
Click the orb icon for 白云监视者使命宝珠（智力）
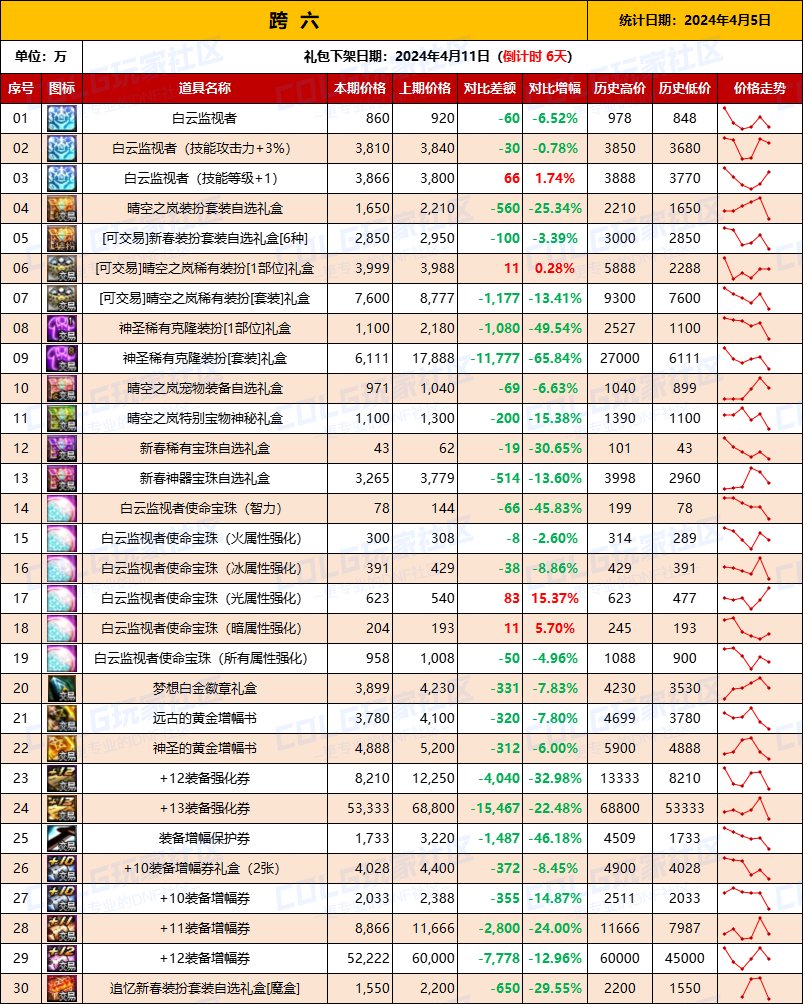coord(62,508)
